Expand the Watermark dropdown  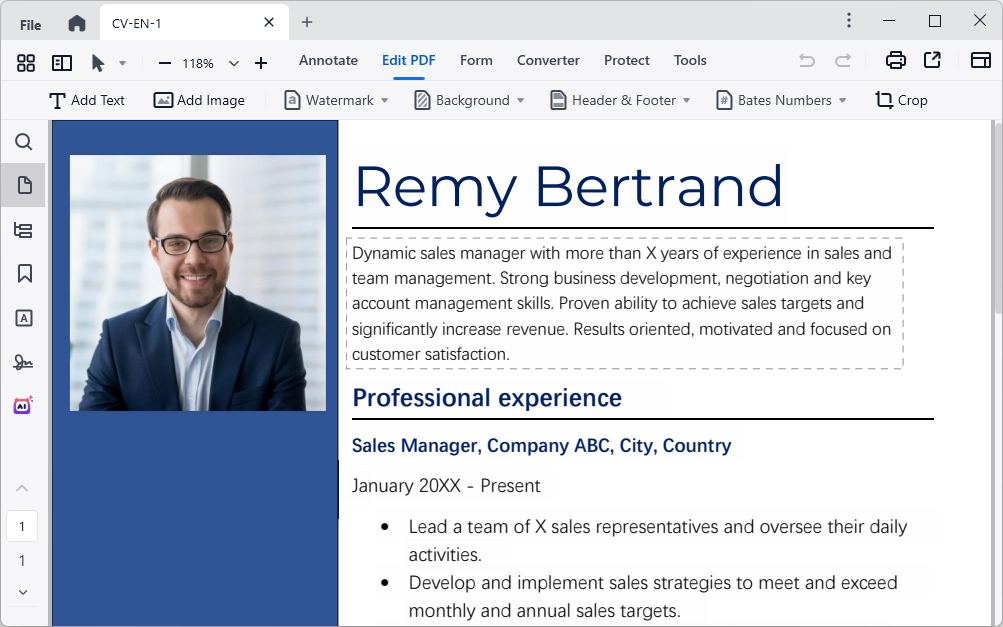(x=385, y=100)
